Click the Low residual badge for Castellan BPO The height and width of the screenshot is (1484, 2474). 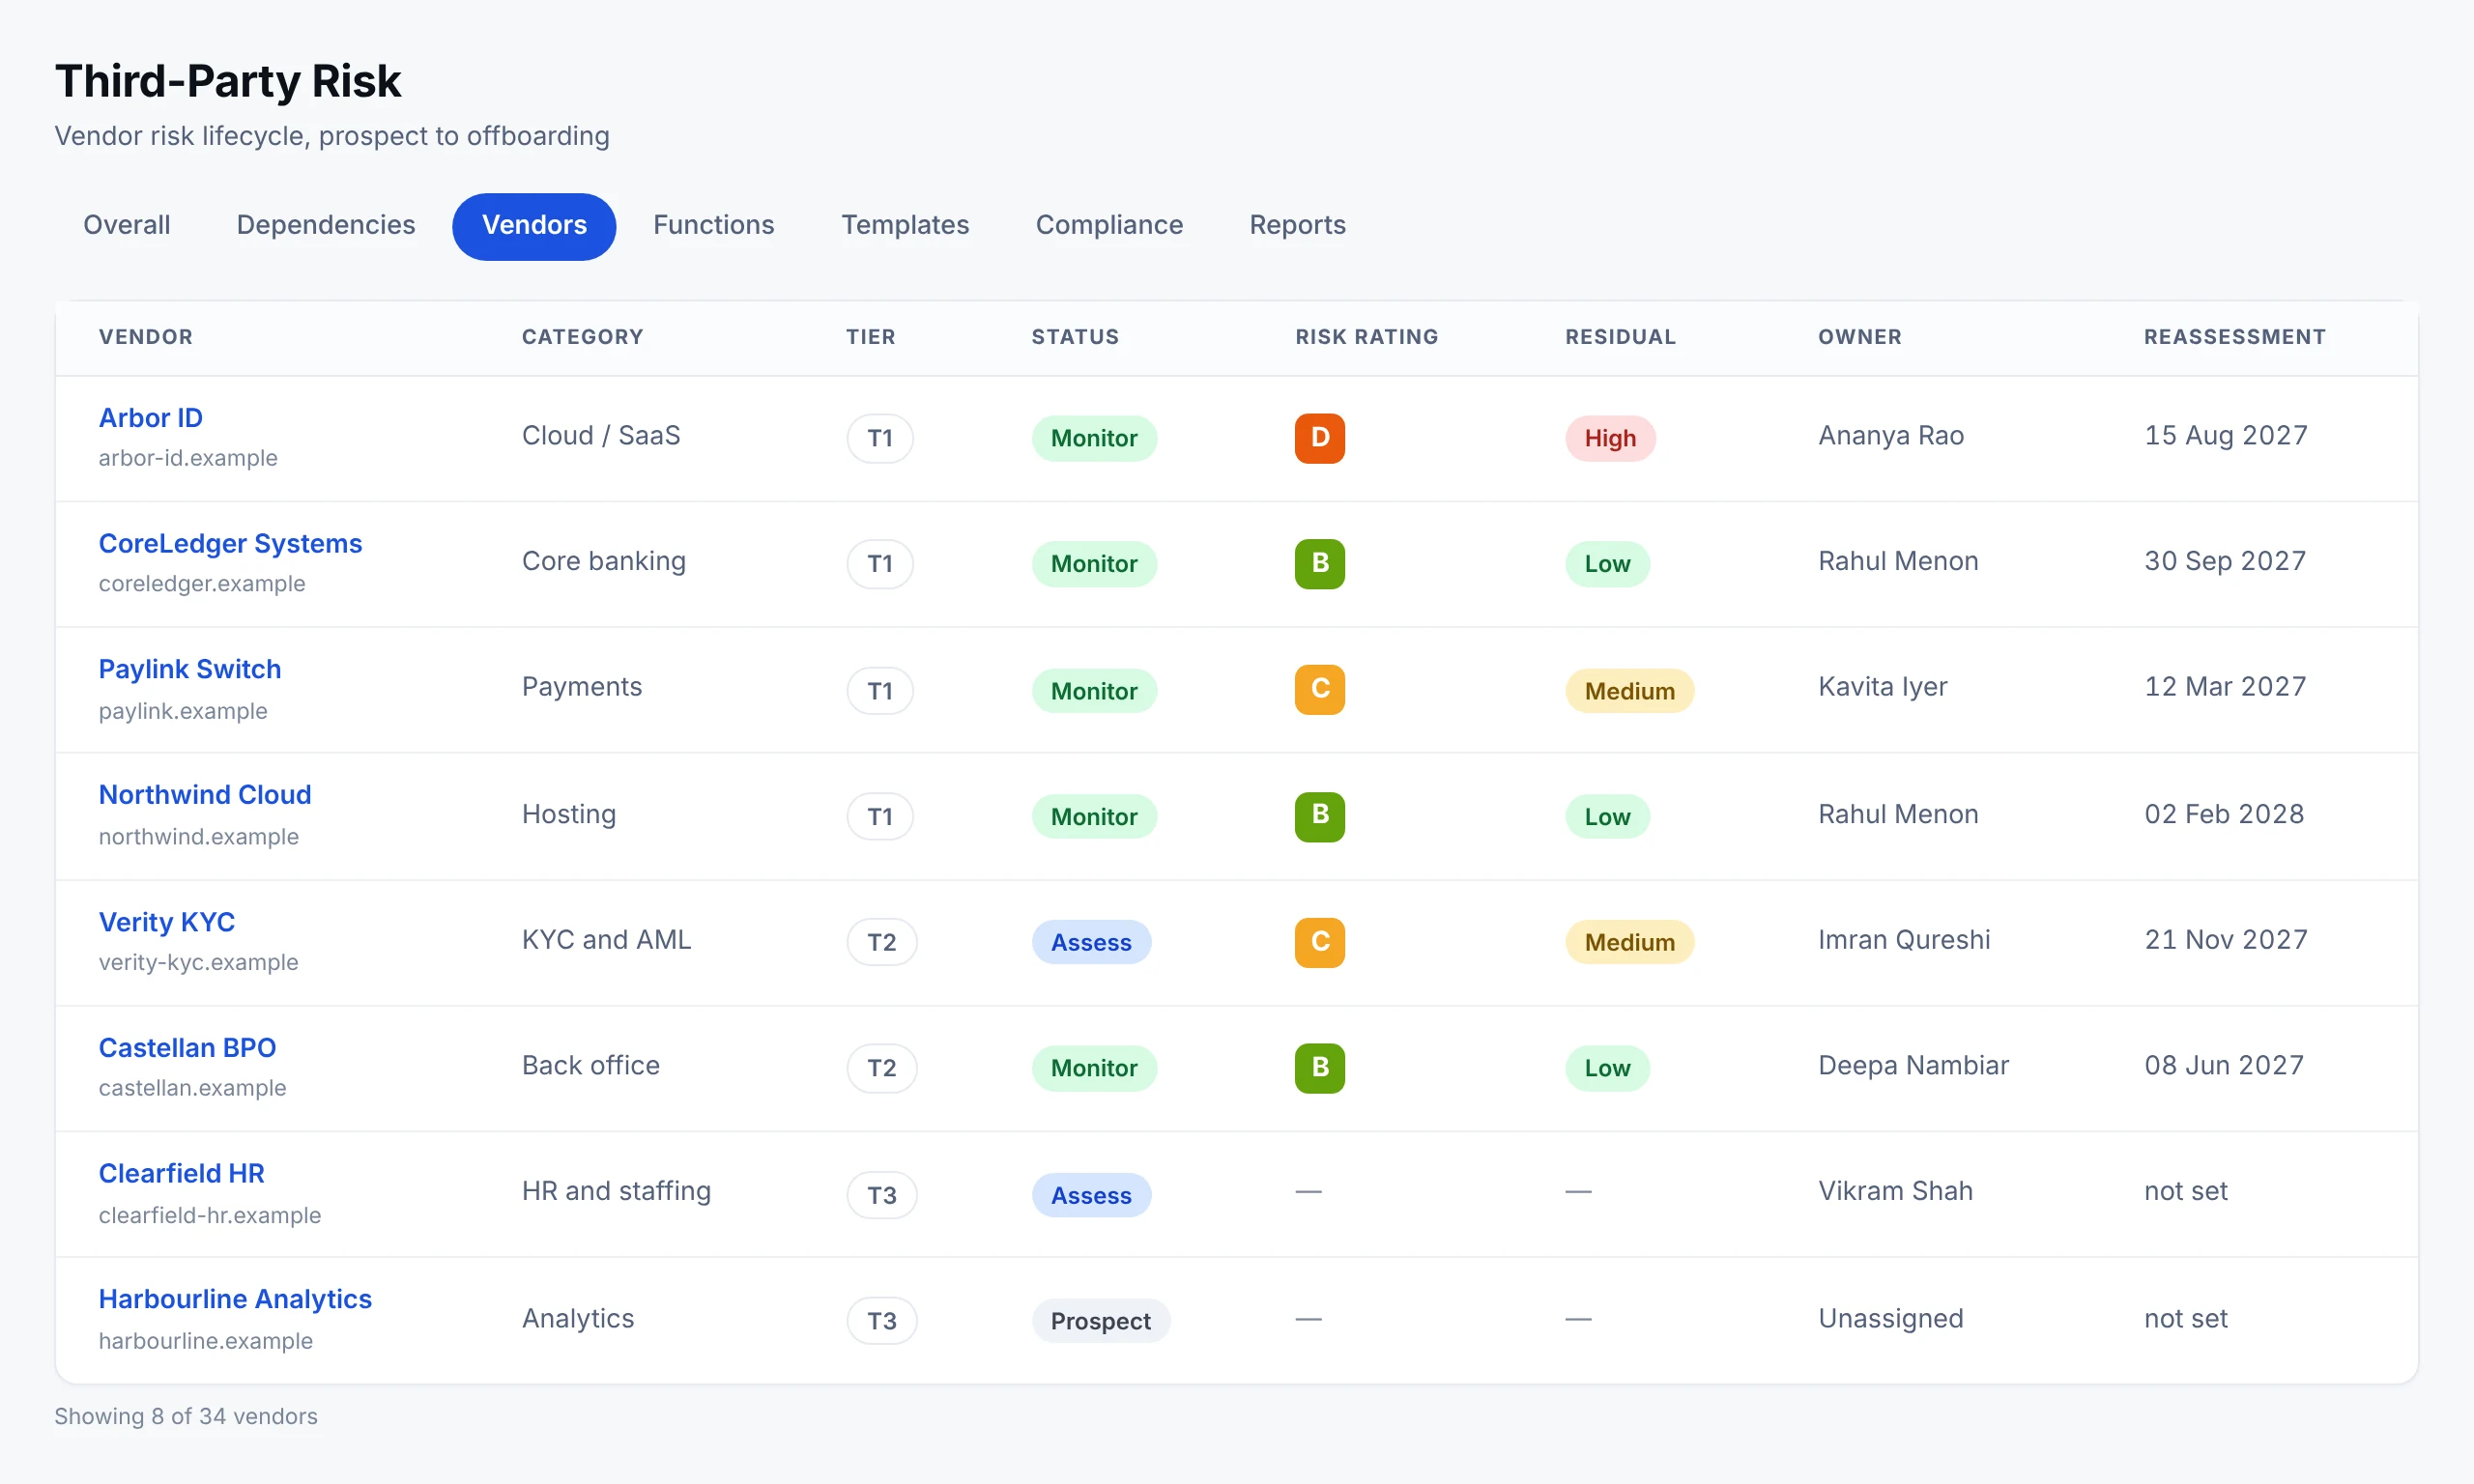pyautogui.click(x=1606, y=1068)
